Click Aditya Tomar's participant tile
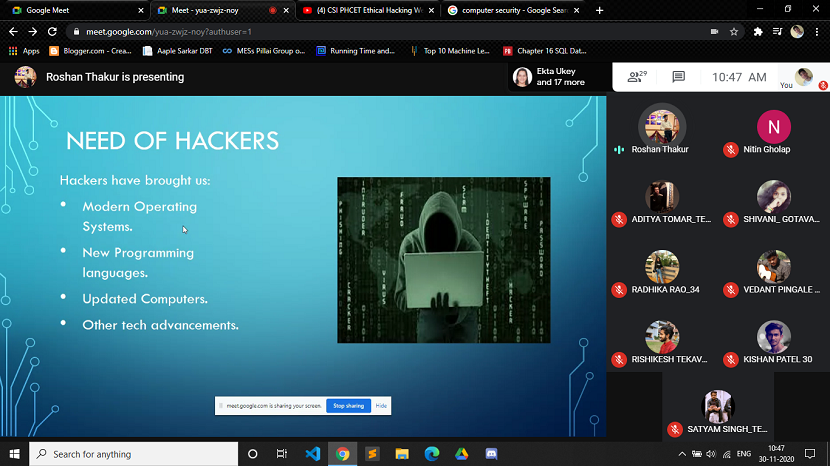The image size is (830, 466). click(x=662, y=203)
